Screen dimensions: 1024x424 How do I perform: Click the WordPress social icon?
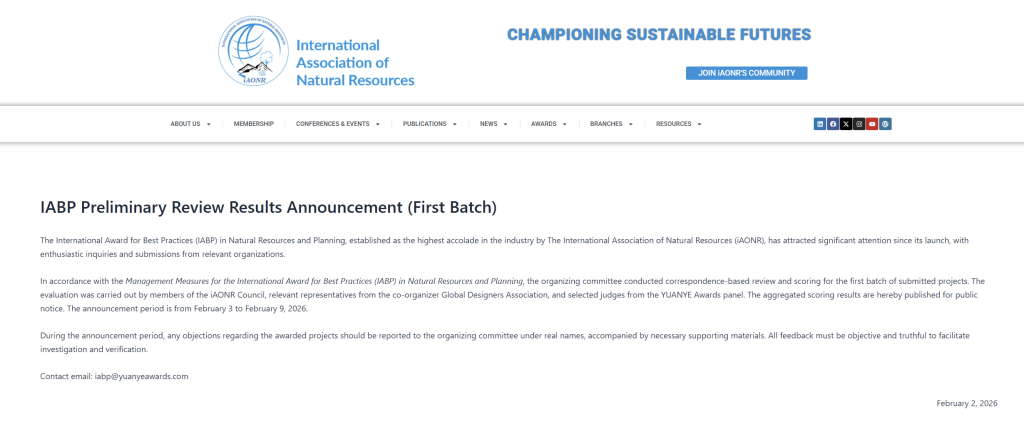click(x=885, y=124)
